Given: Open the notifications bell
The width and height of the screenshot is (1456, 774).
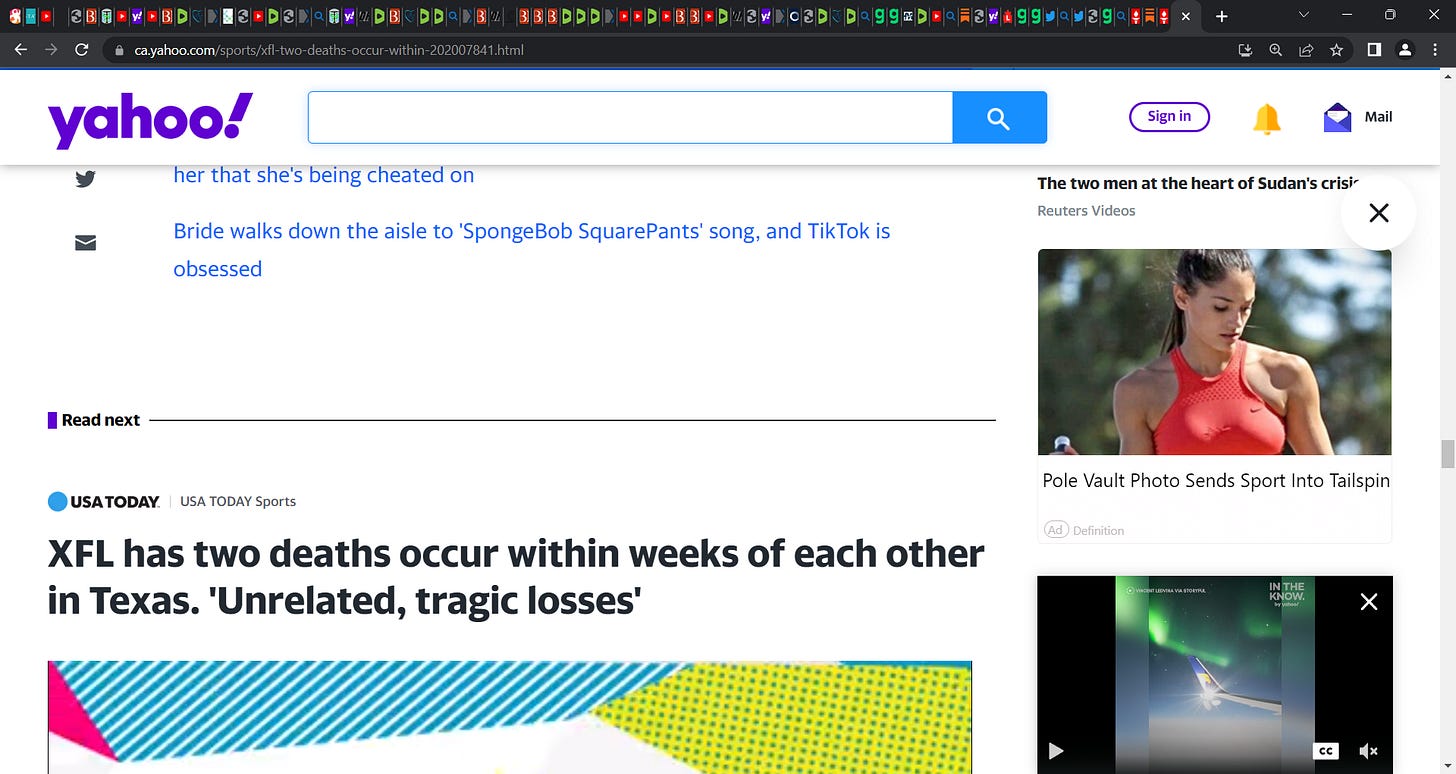Looking at the screenshot, I should 1266,118.
